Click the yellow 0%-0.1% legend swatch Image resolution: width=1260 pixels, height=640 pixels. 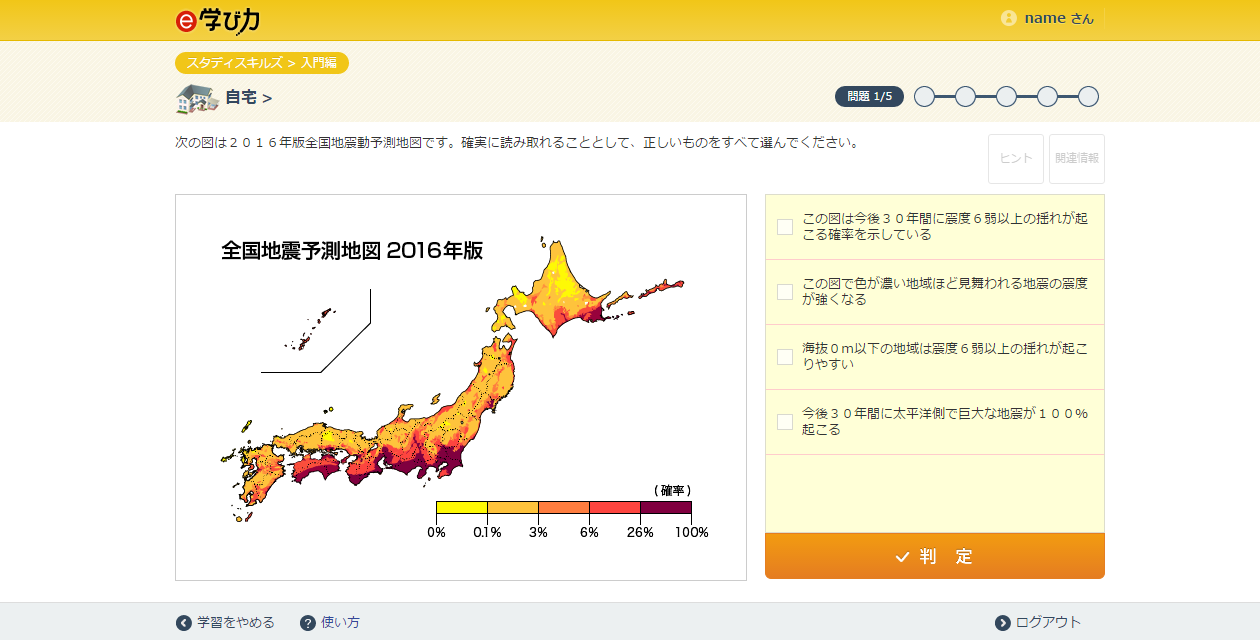(x=461, y=508)
